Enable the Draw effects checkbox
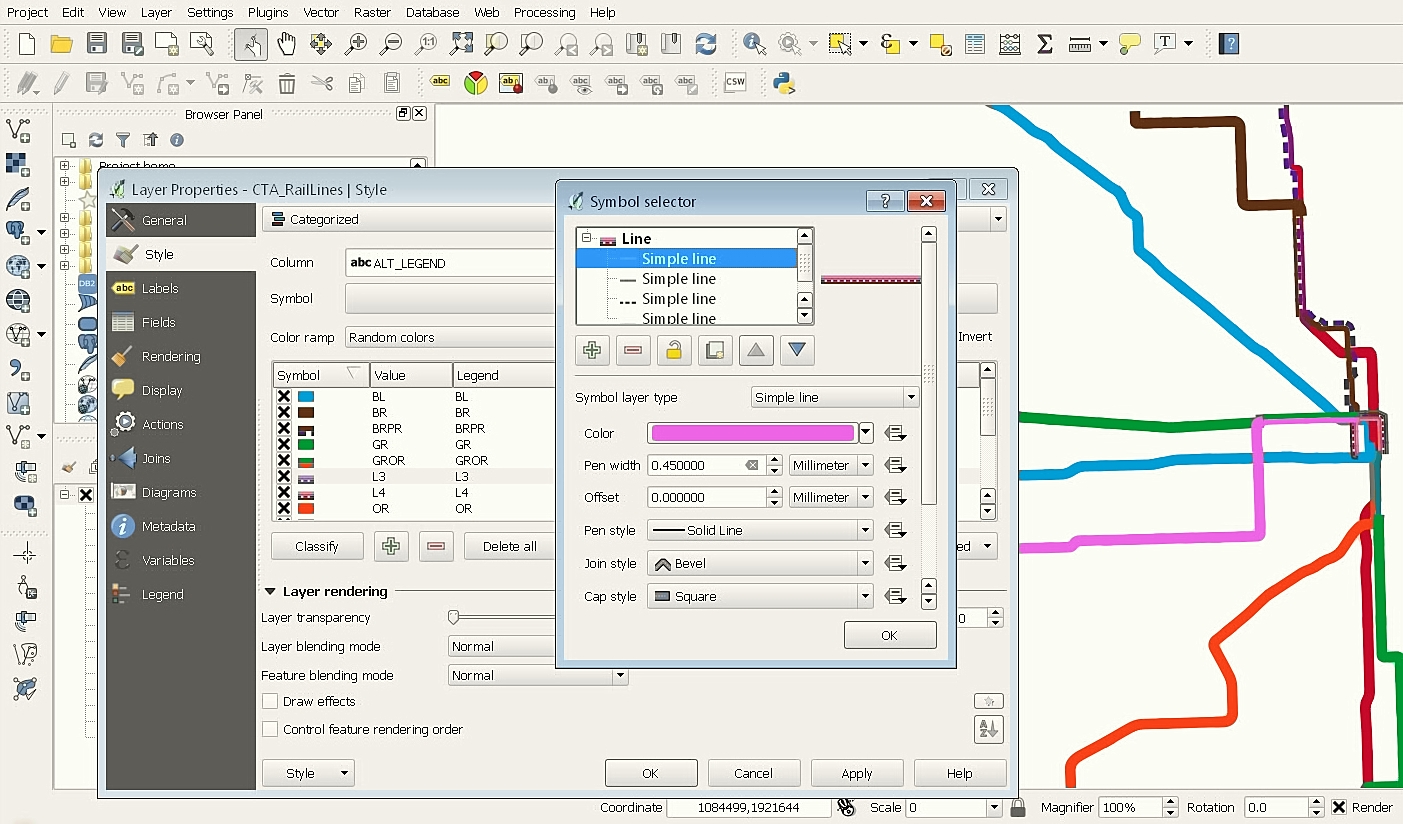The image size is (1403, 824). point(270,701)
